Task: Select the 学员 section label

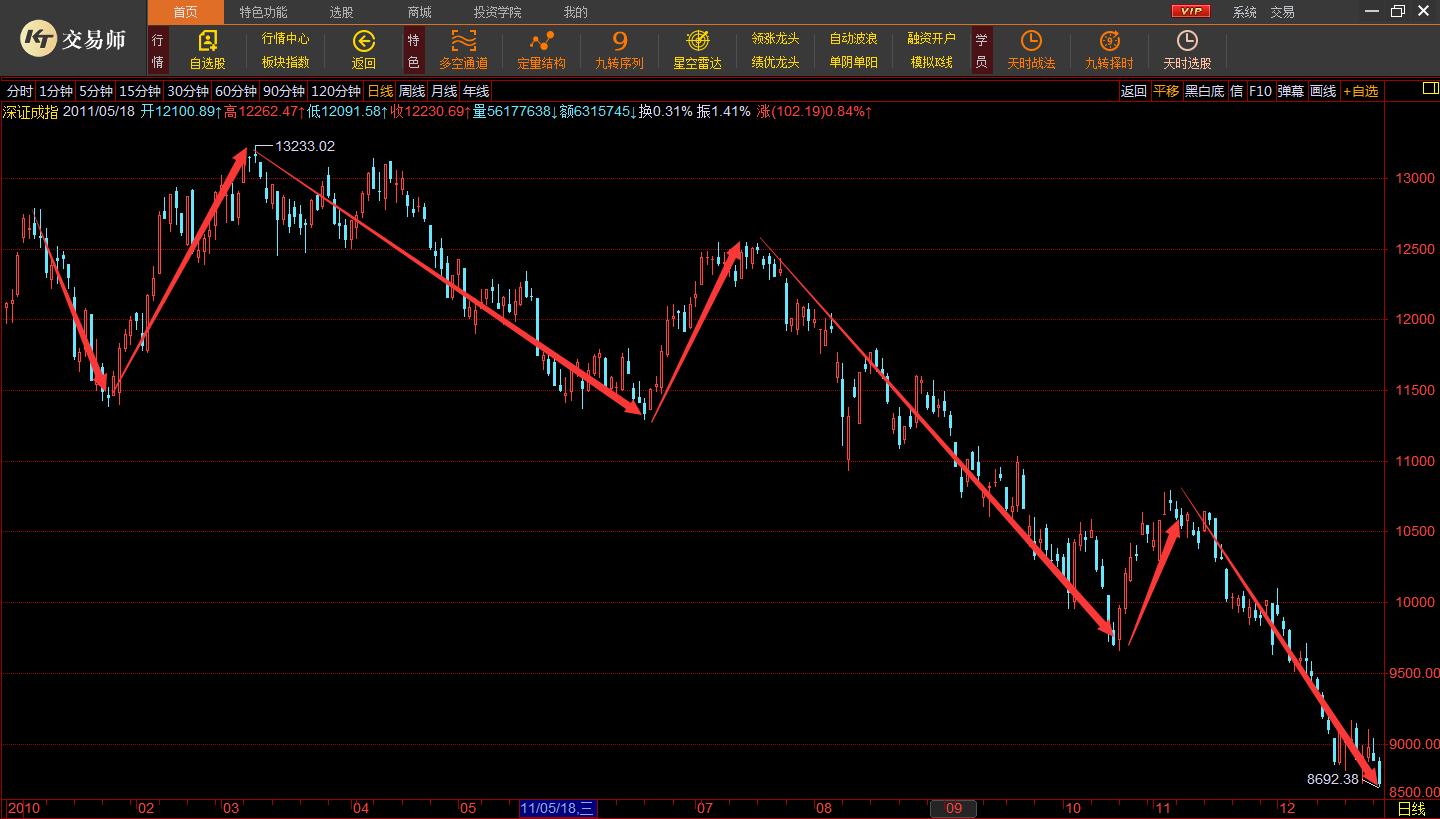Action: click(981, 51)
